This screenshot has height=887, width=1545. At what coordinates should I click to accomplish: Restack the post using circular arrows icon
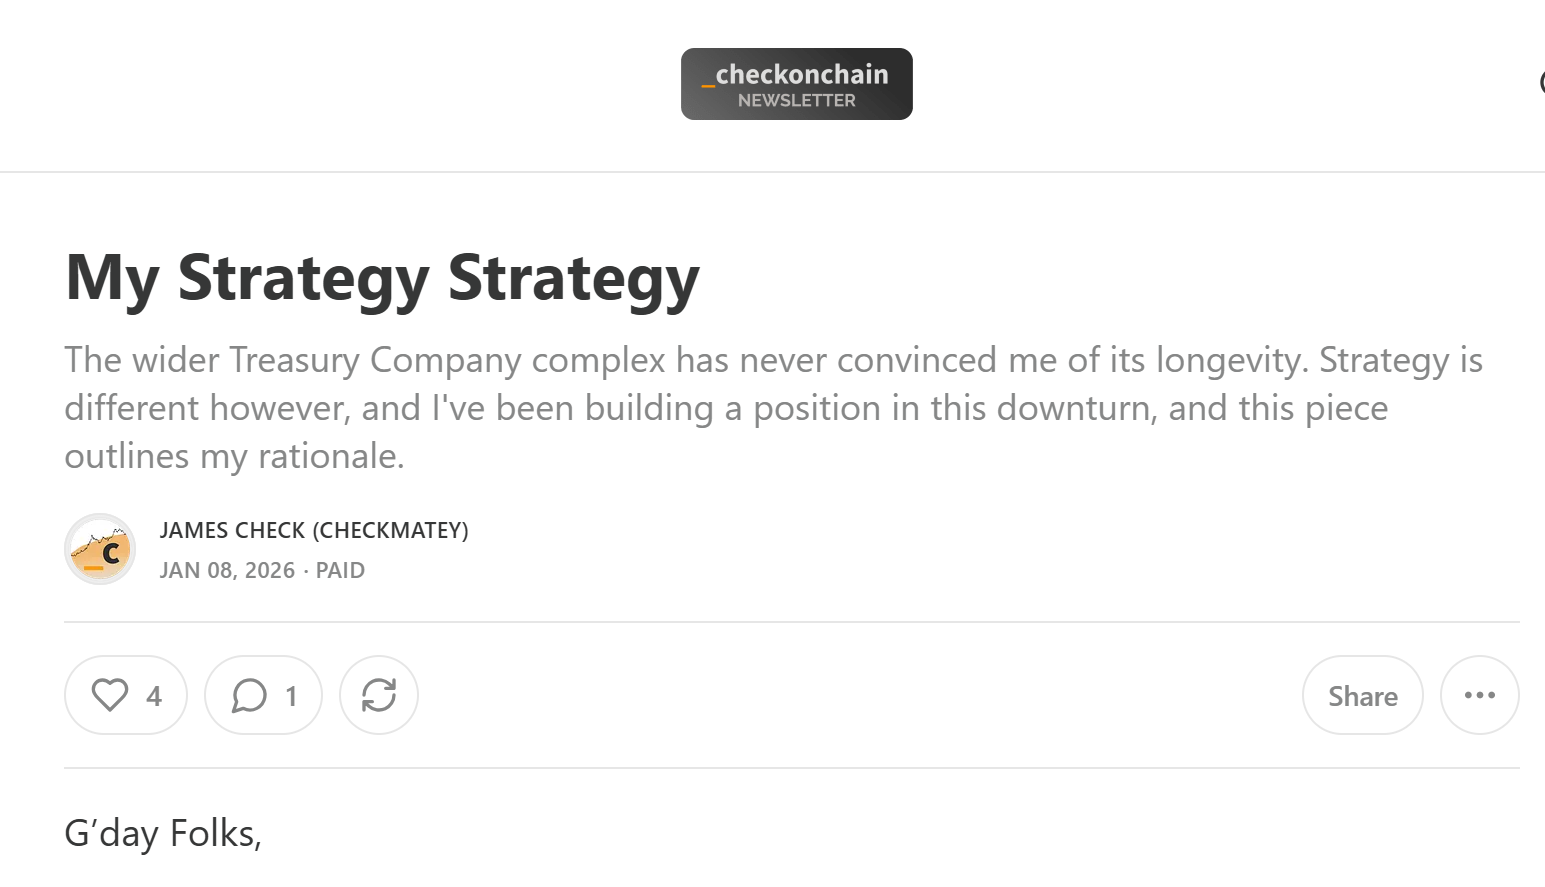379,695
